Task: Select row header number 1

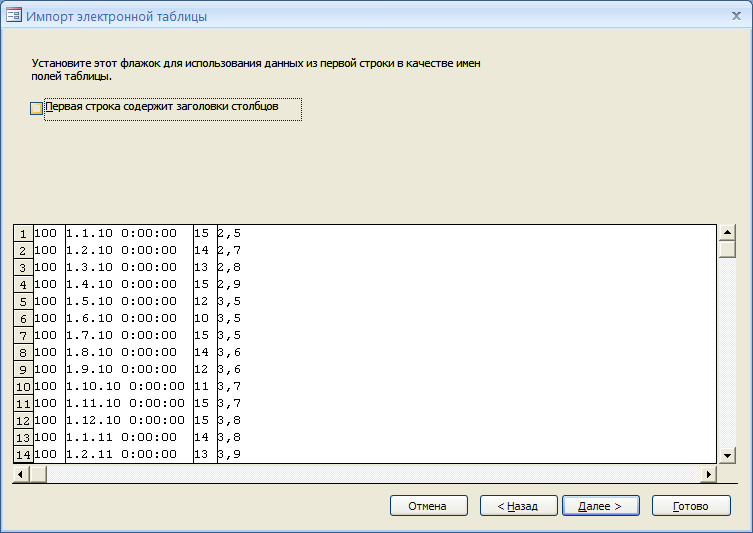Action: [23, 233]
